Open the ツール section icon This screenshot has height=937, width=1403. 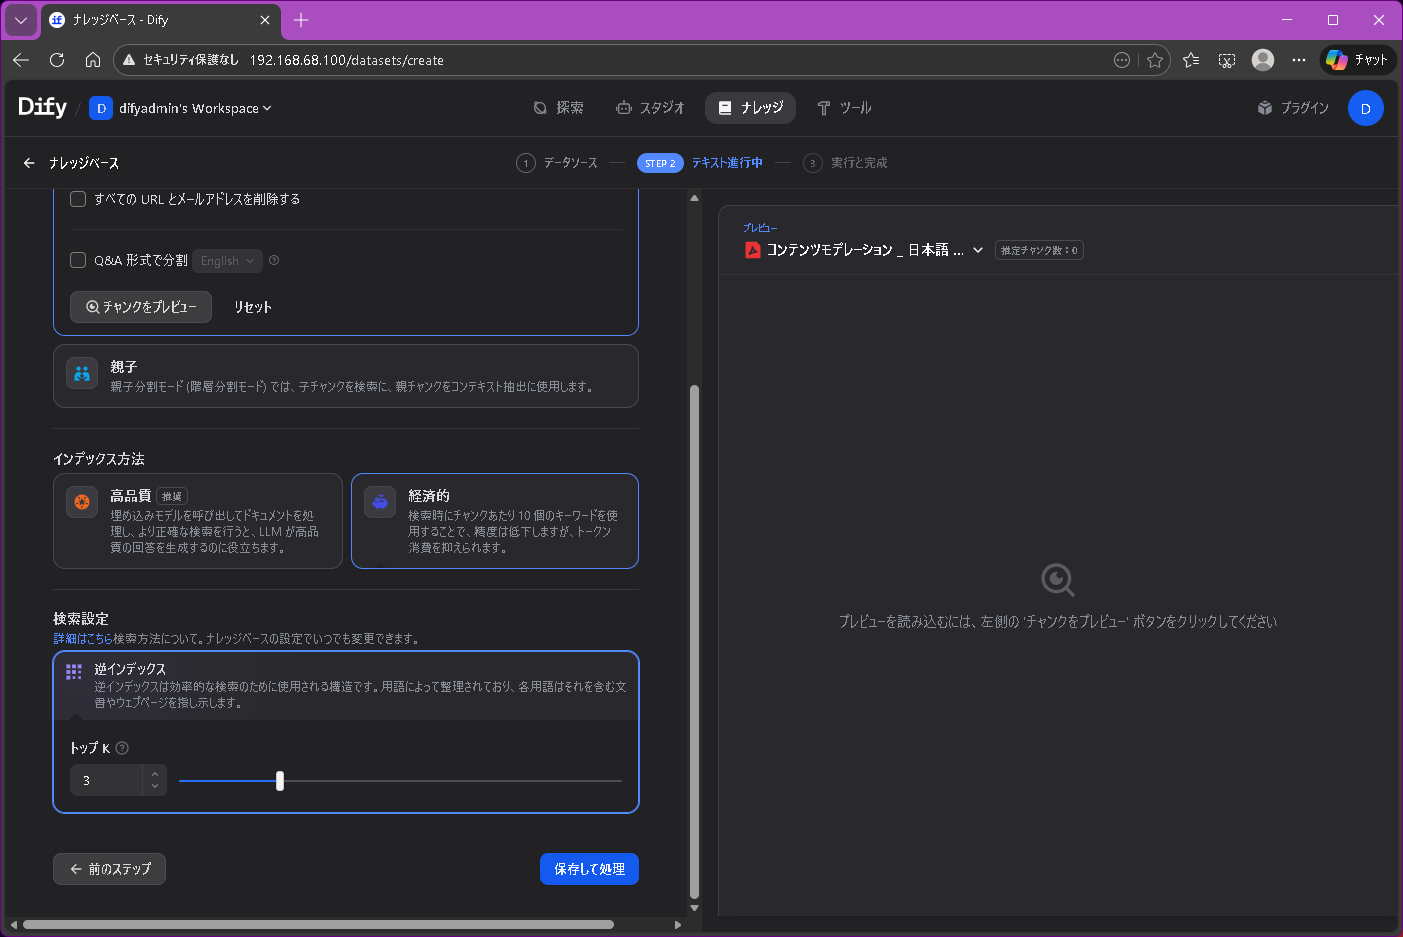[x=824, y=107]
